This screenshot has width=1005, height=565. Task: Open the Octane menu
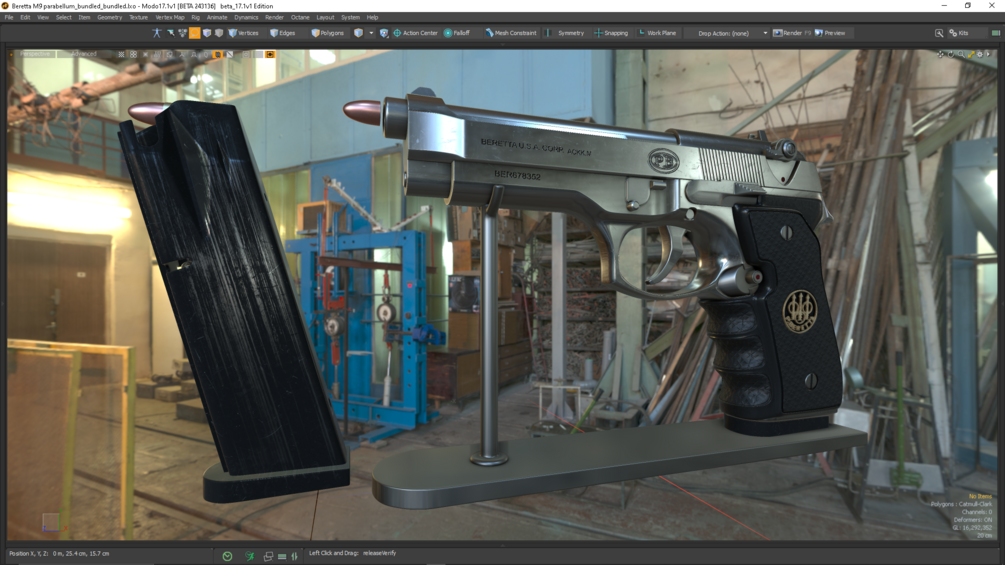(300, 17)
